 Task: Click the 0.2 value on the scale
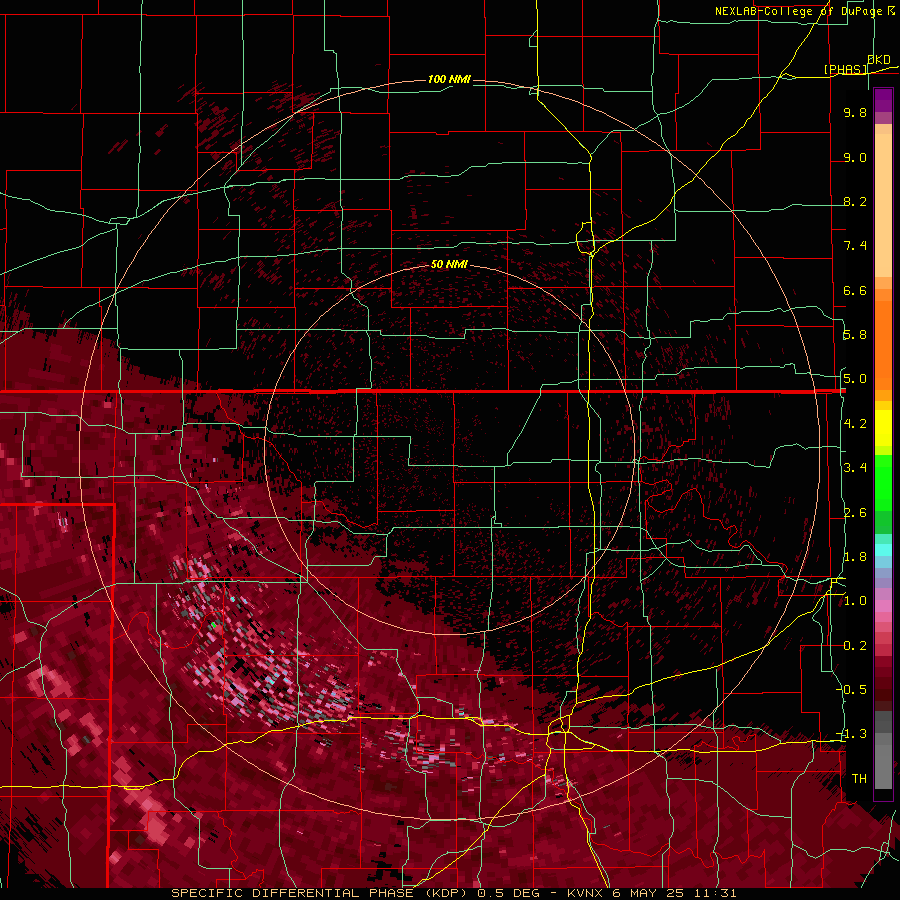pyautogui.click(x=855, y=646)
